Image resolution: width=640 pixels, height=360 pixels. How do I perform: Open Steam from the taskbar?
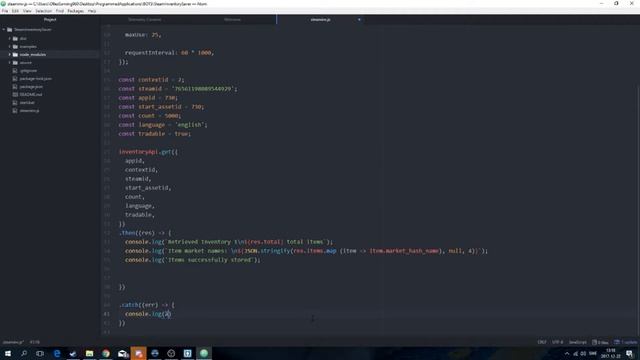73,353
